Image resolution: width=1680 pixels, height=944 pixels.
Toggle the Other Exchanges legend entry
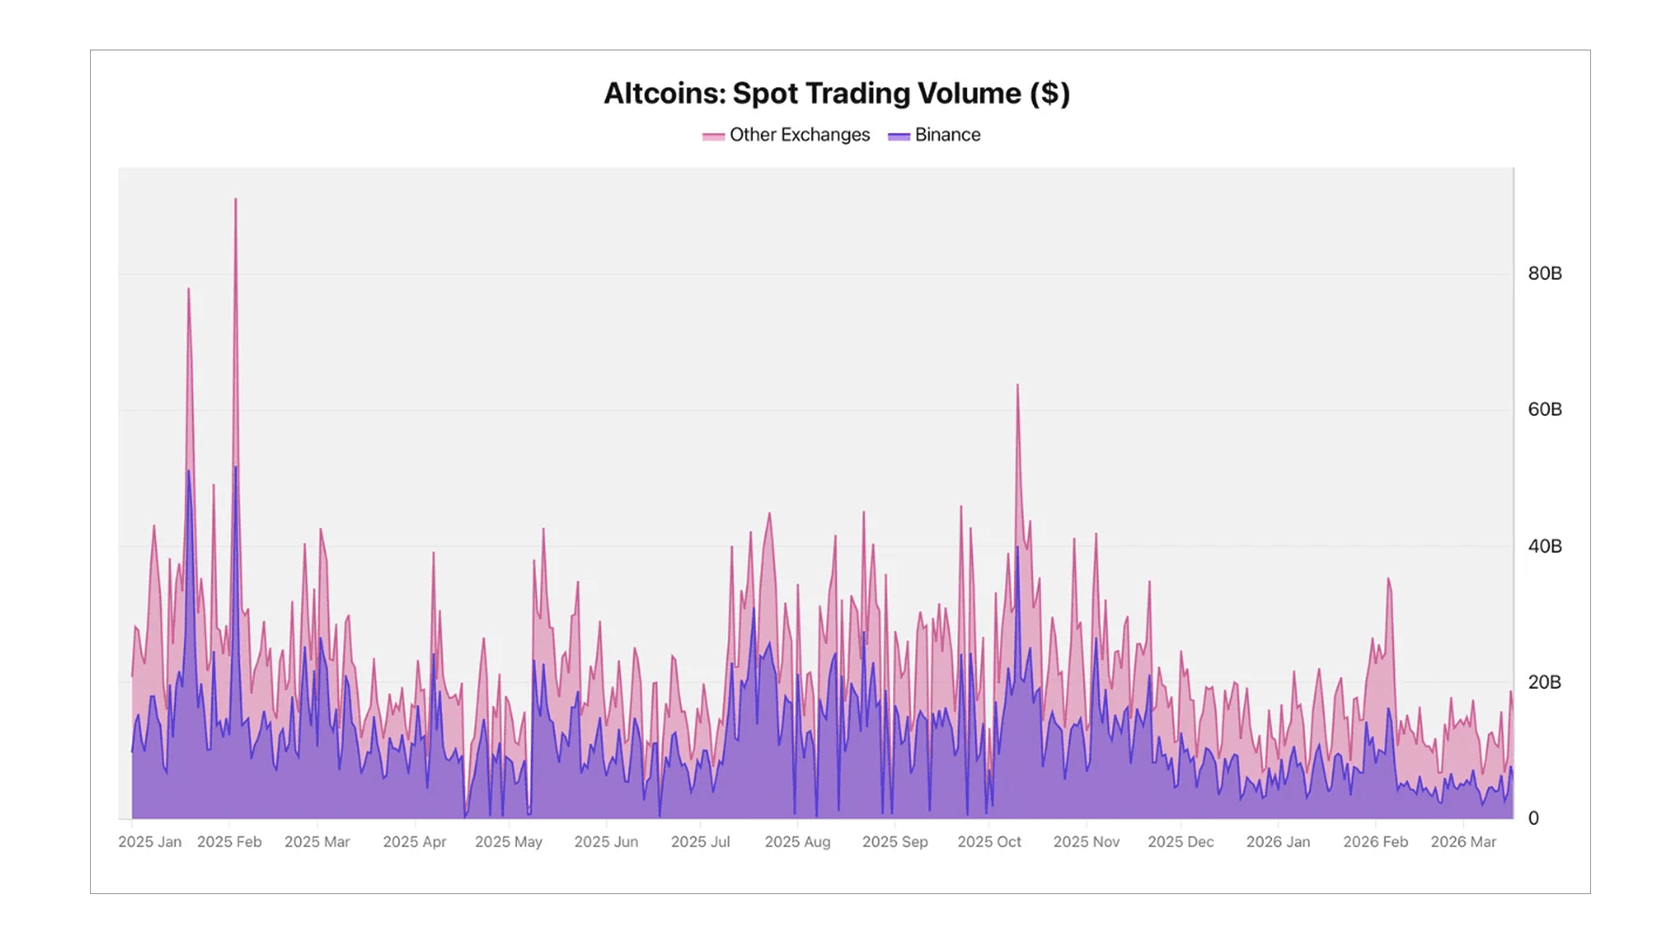click(x=799, y=135)
